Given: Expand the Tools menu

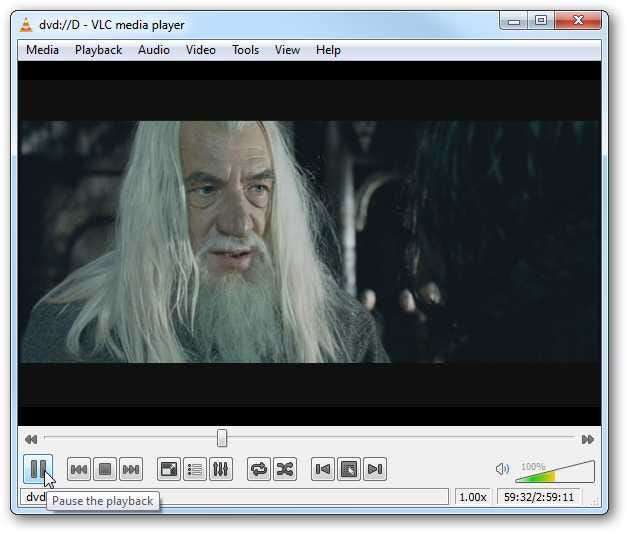Looking at the screenshot, I should click(x=245, y=50).
